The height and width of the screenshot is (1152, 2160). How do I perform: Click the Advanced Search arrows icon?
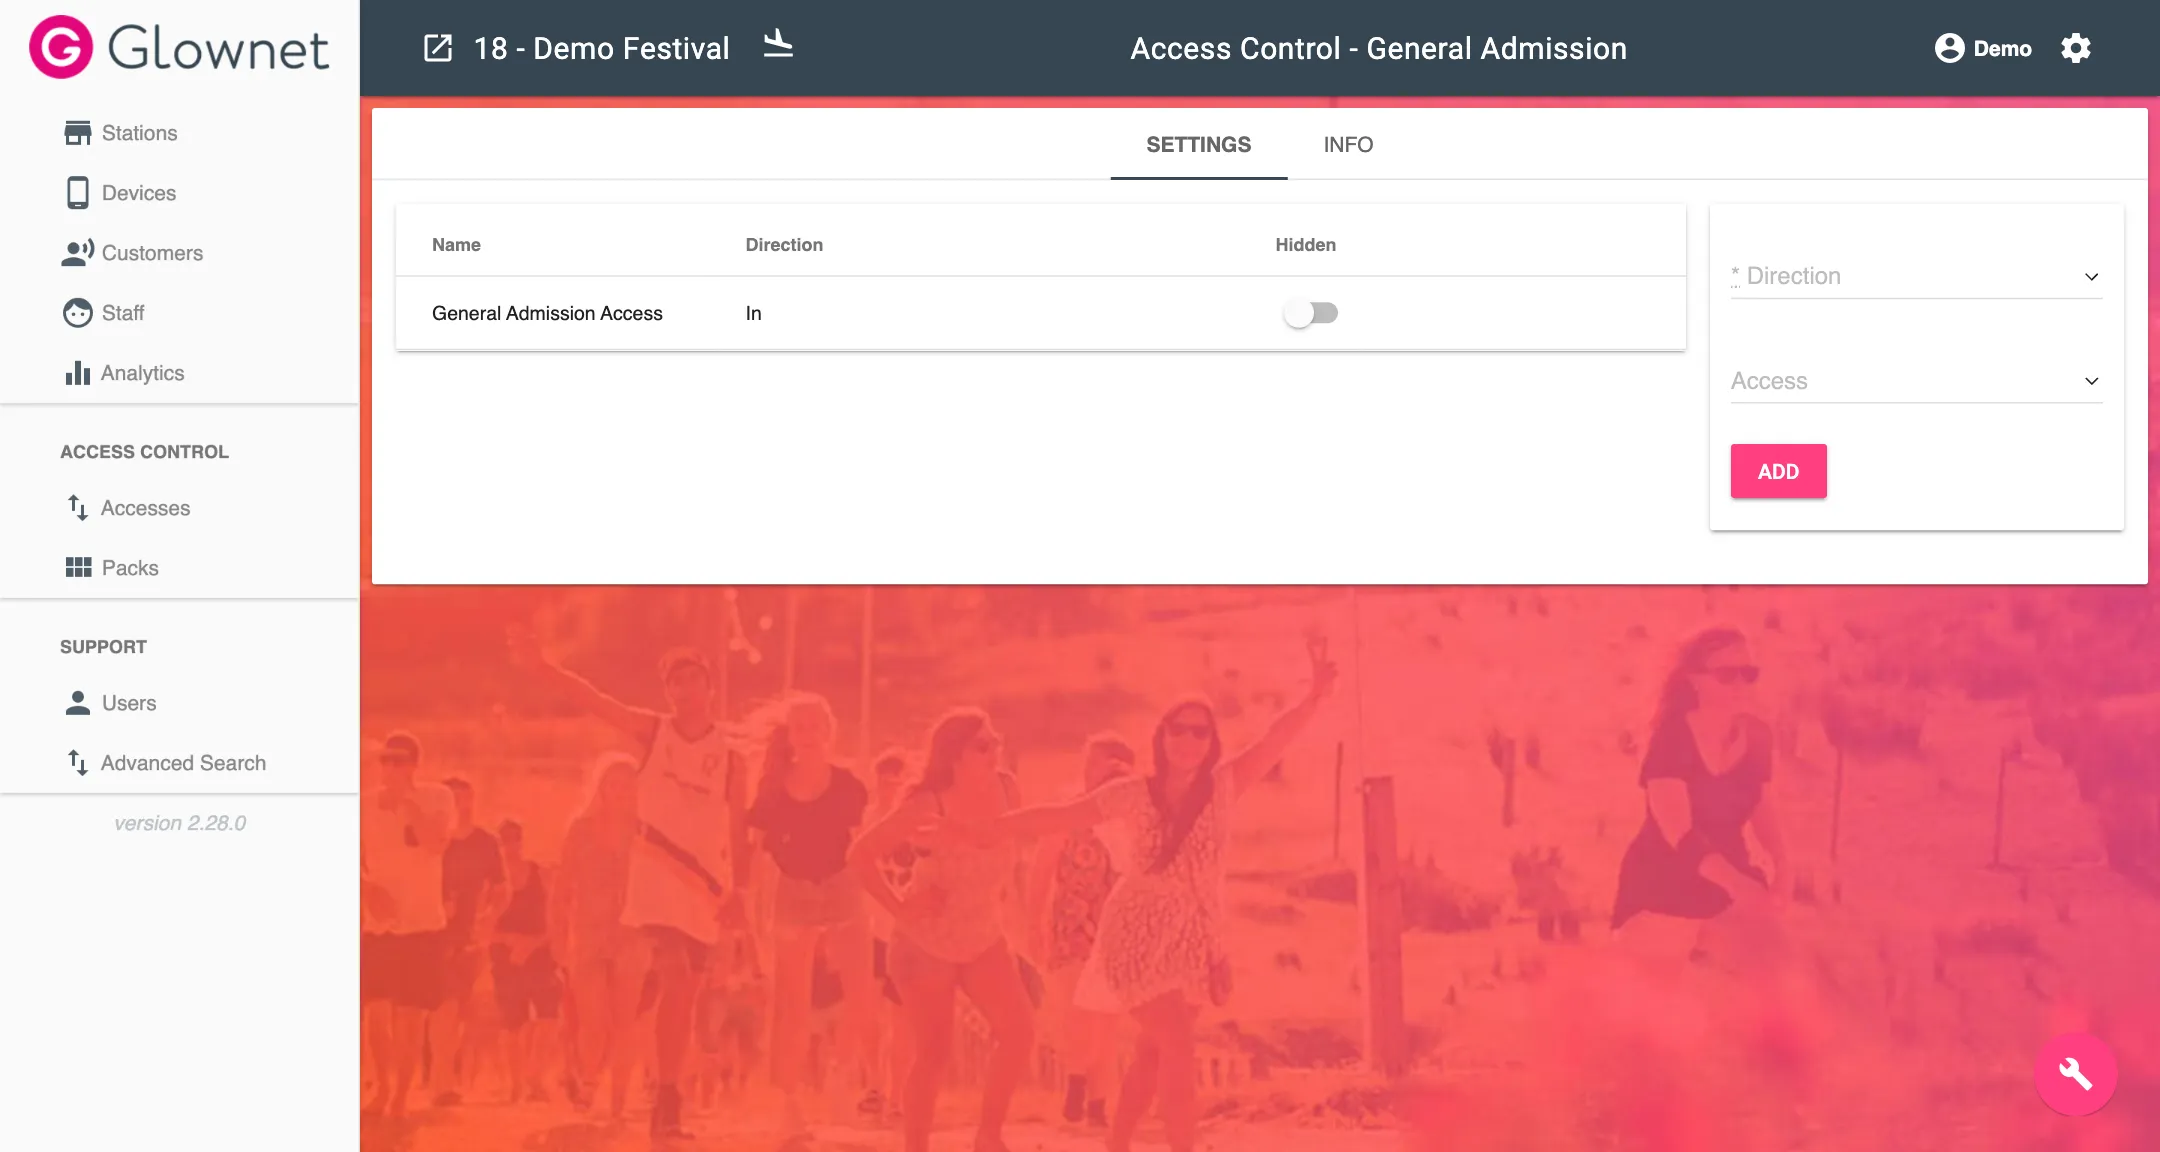[78, 763]
